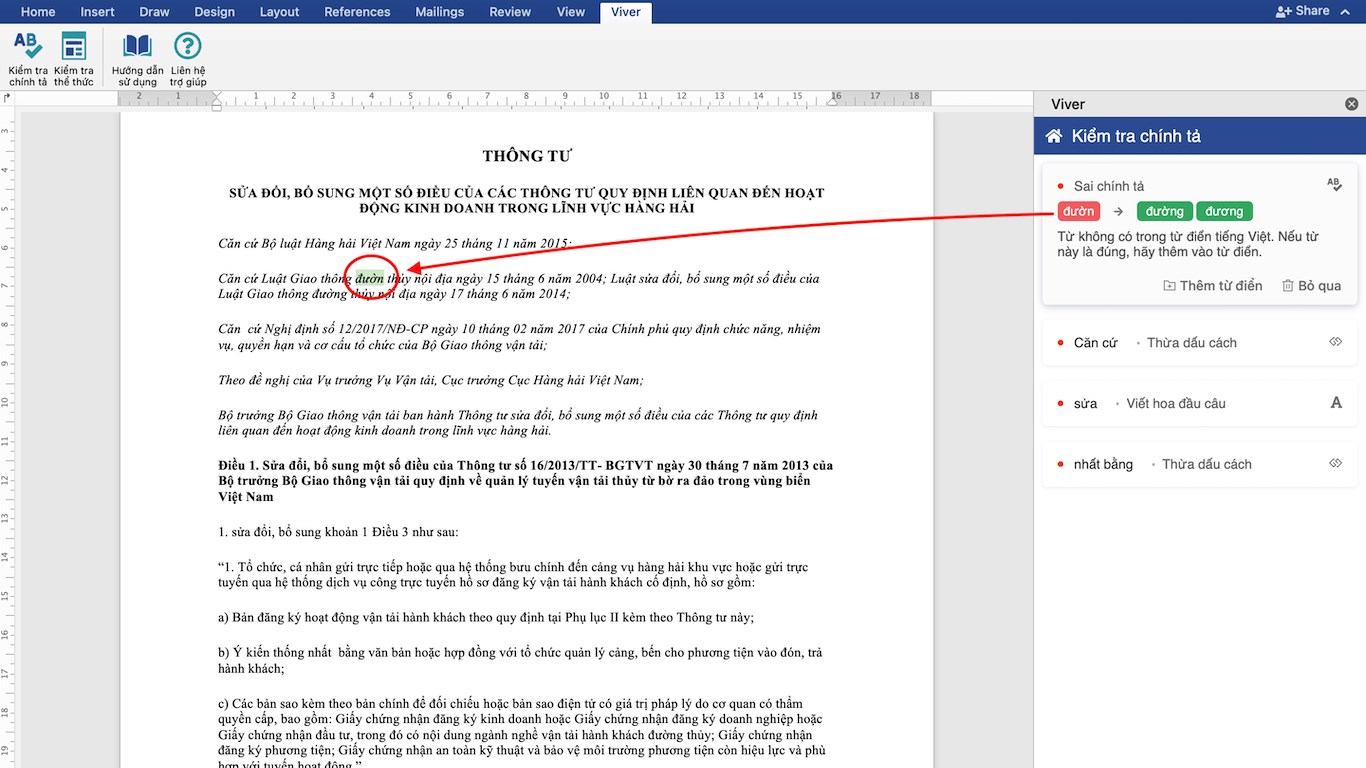Open Liên hệ trợ giúp help contact
1366x768 pixels.
click(188, 59)
